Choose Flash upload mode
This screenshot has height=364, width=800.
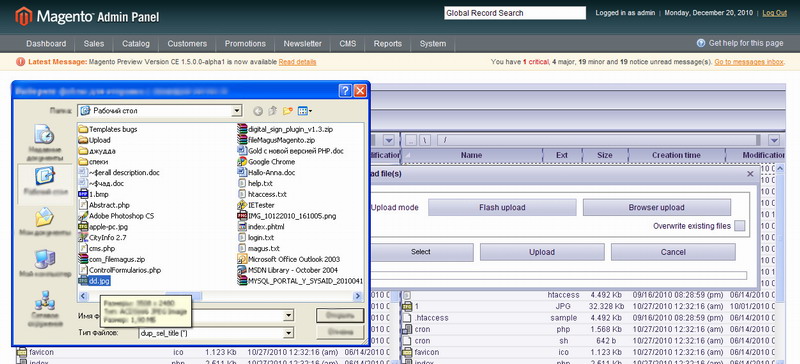[502, 207]
